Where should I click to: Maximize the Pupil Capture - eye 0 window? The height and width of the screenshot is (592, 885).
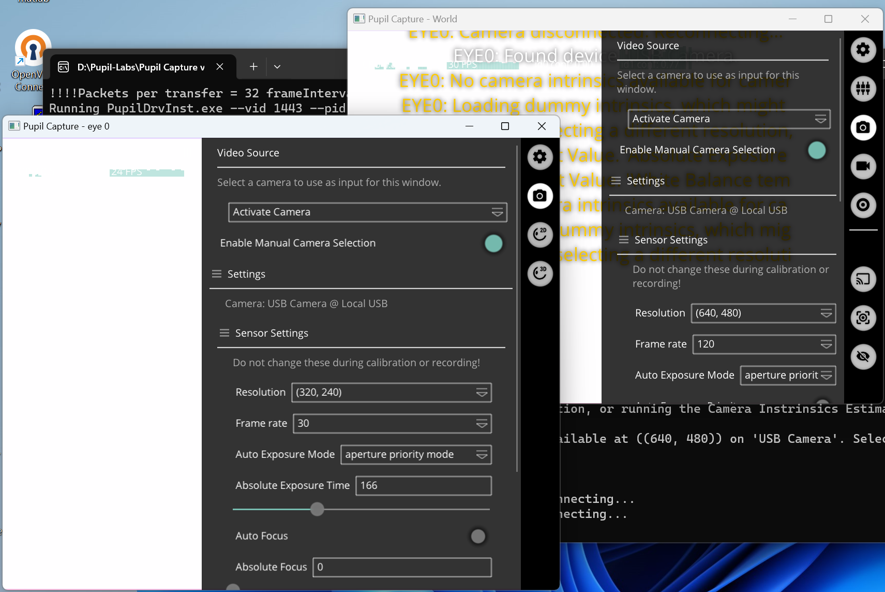pos(505,126)
